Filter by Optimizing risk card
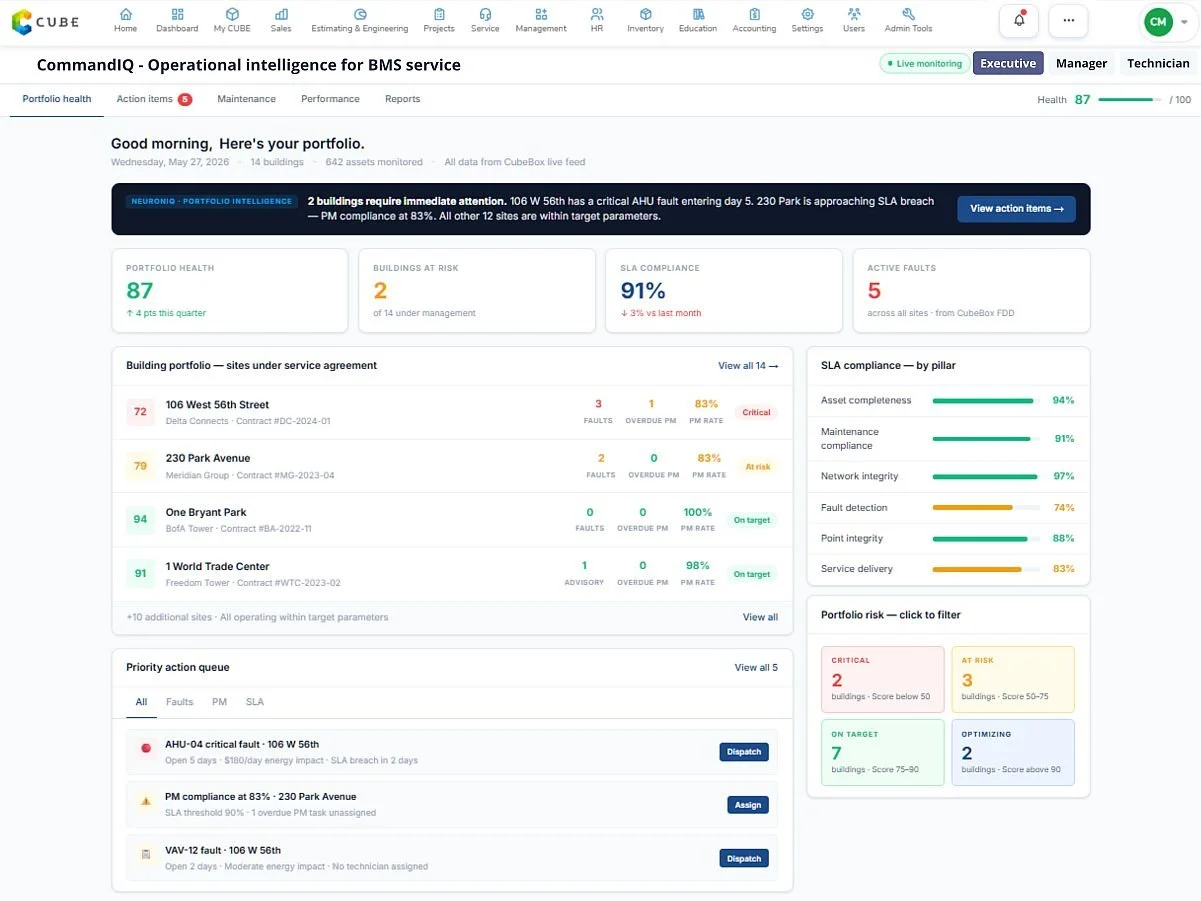 coord(1013,752)
